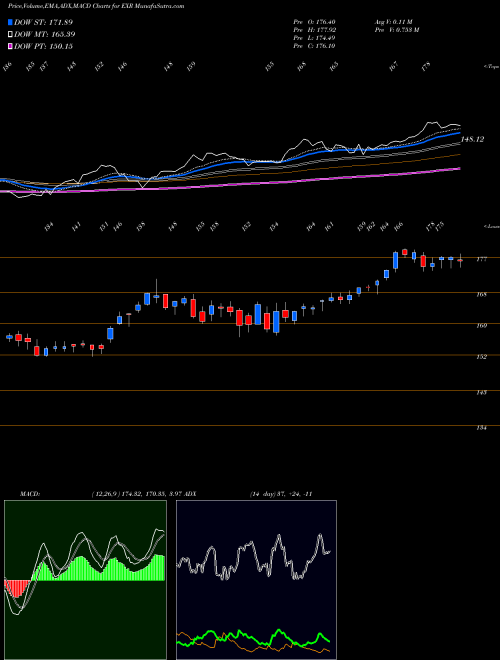500x660 pixels.
Task: Click the 'MACD:' panel heading
Action: pos(30,494)
